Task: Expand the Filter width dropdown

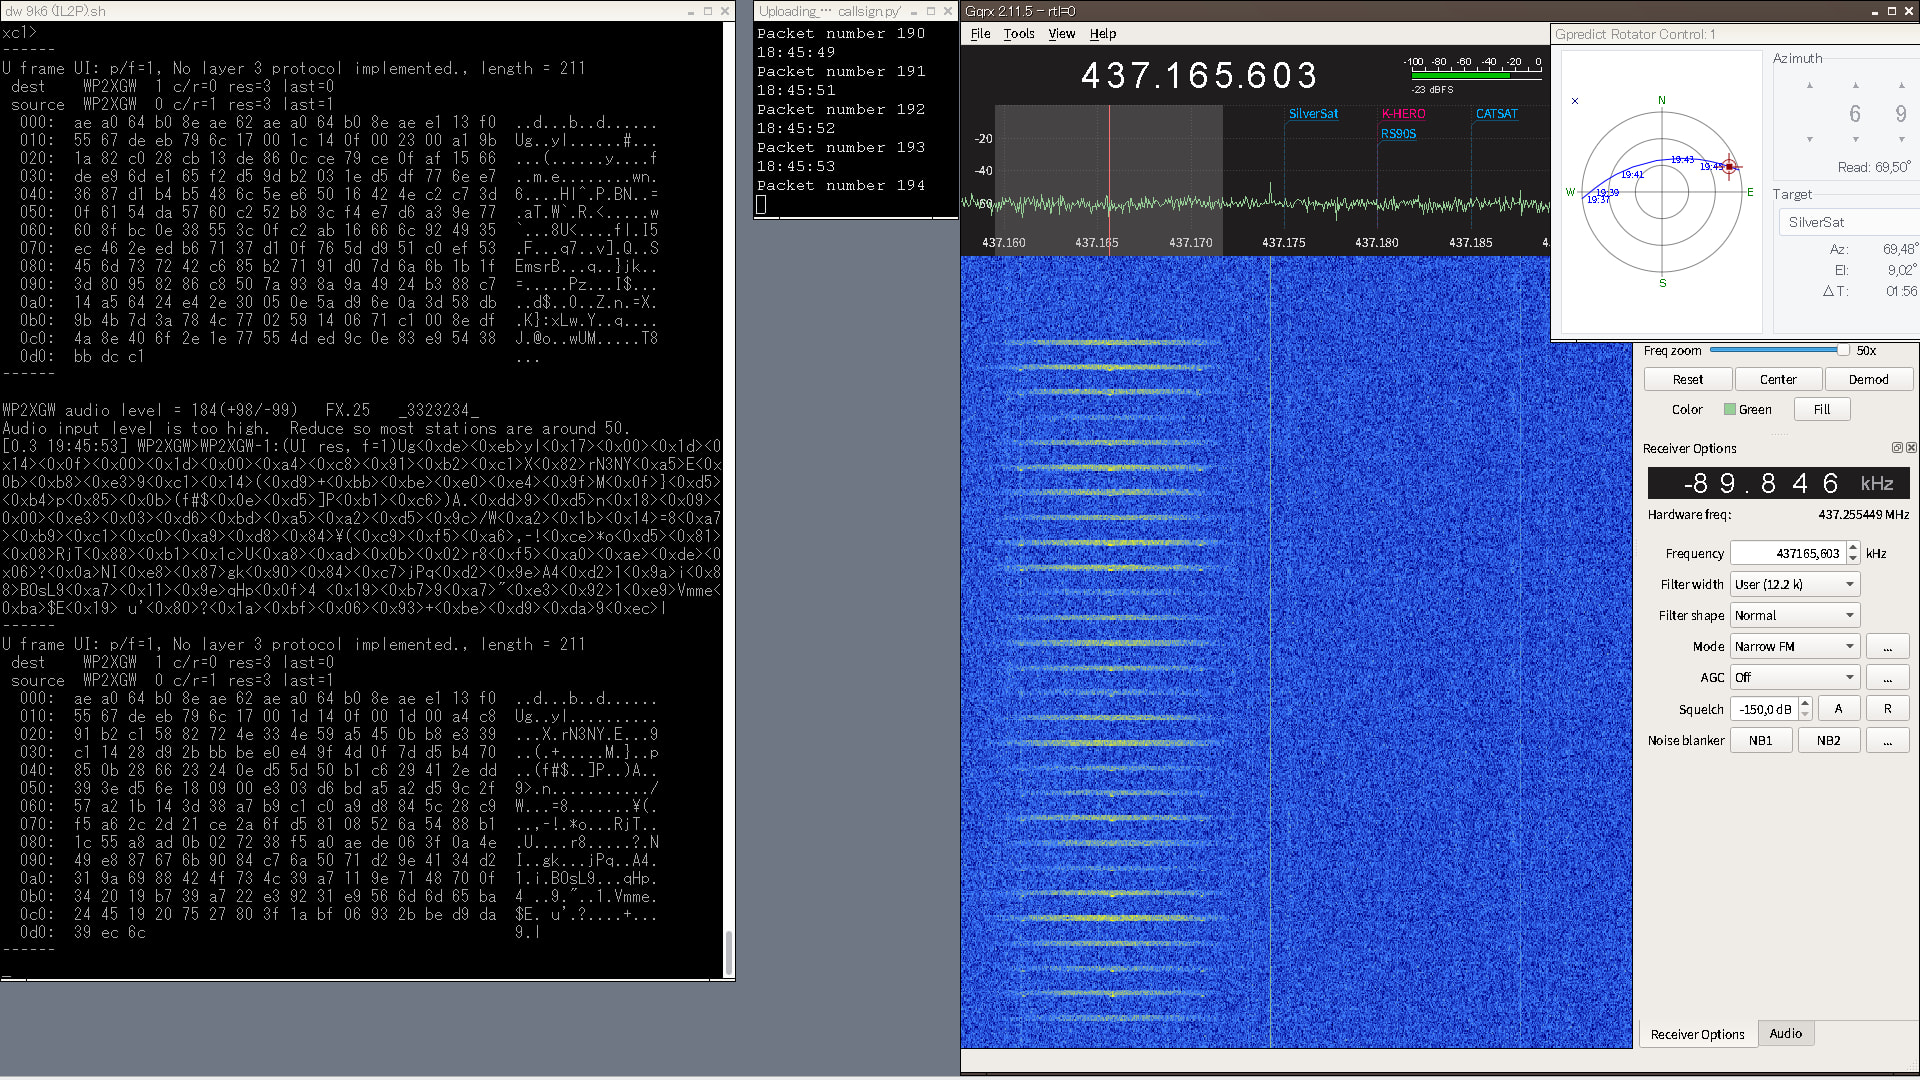Action: pos(1795,585)
